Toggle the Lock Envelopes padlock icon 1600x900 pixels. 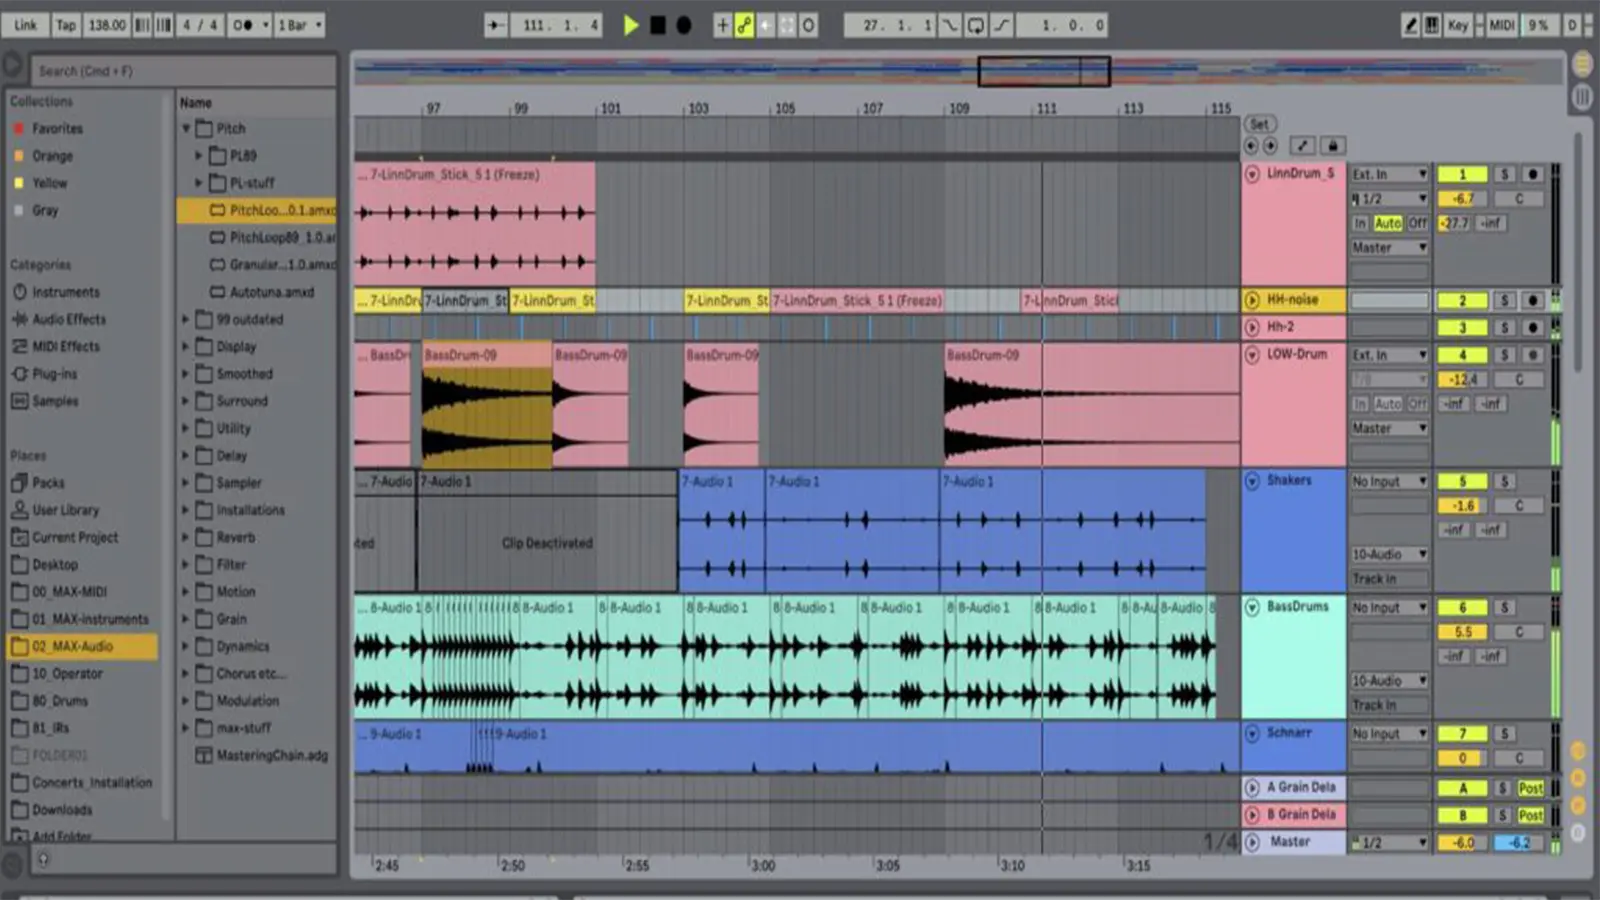click(x=1332, y=146)
